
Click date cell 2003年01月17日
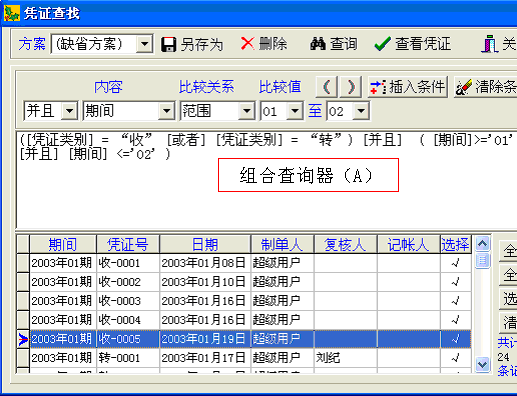point(205,358)
